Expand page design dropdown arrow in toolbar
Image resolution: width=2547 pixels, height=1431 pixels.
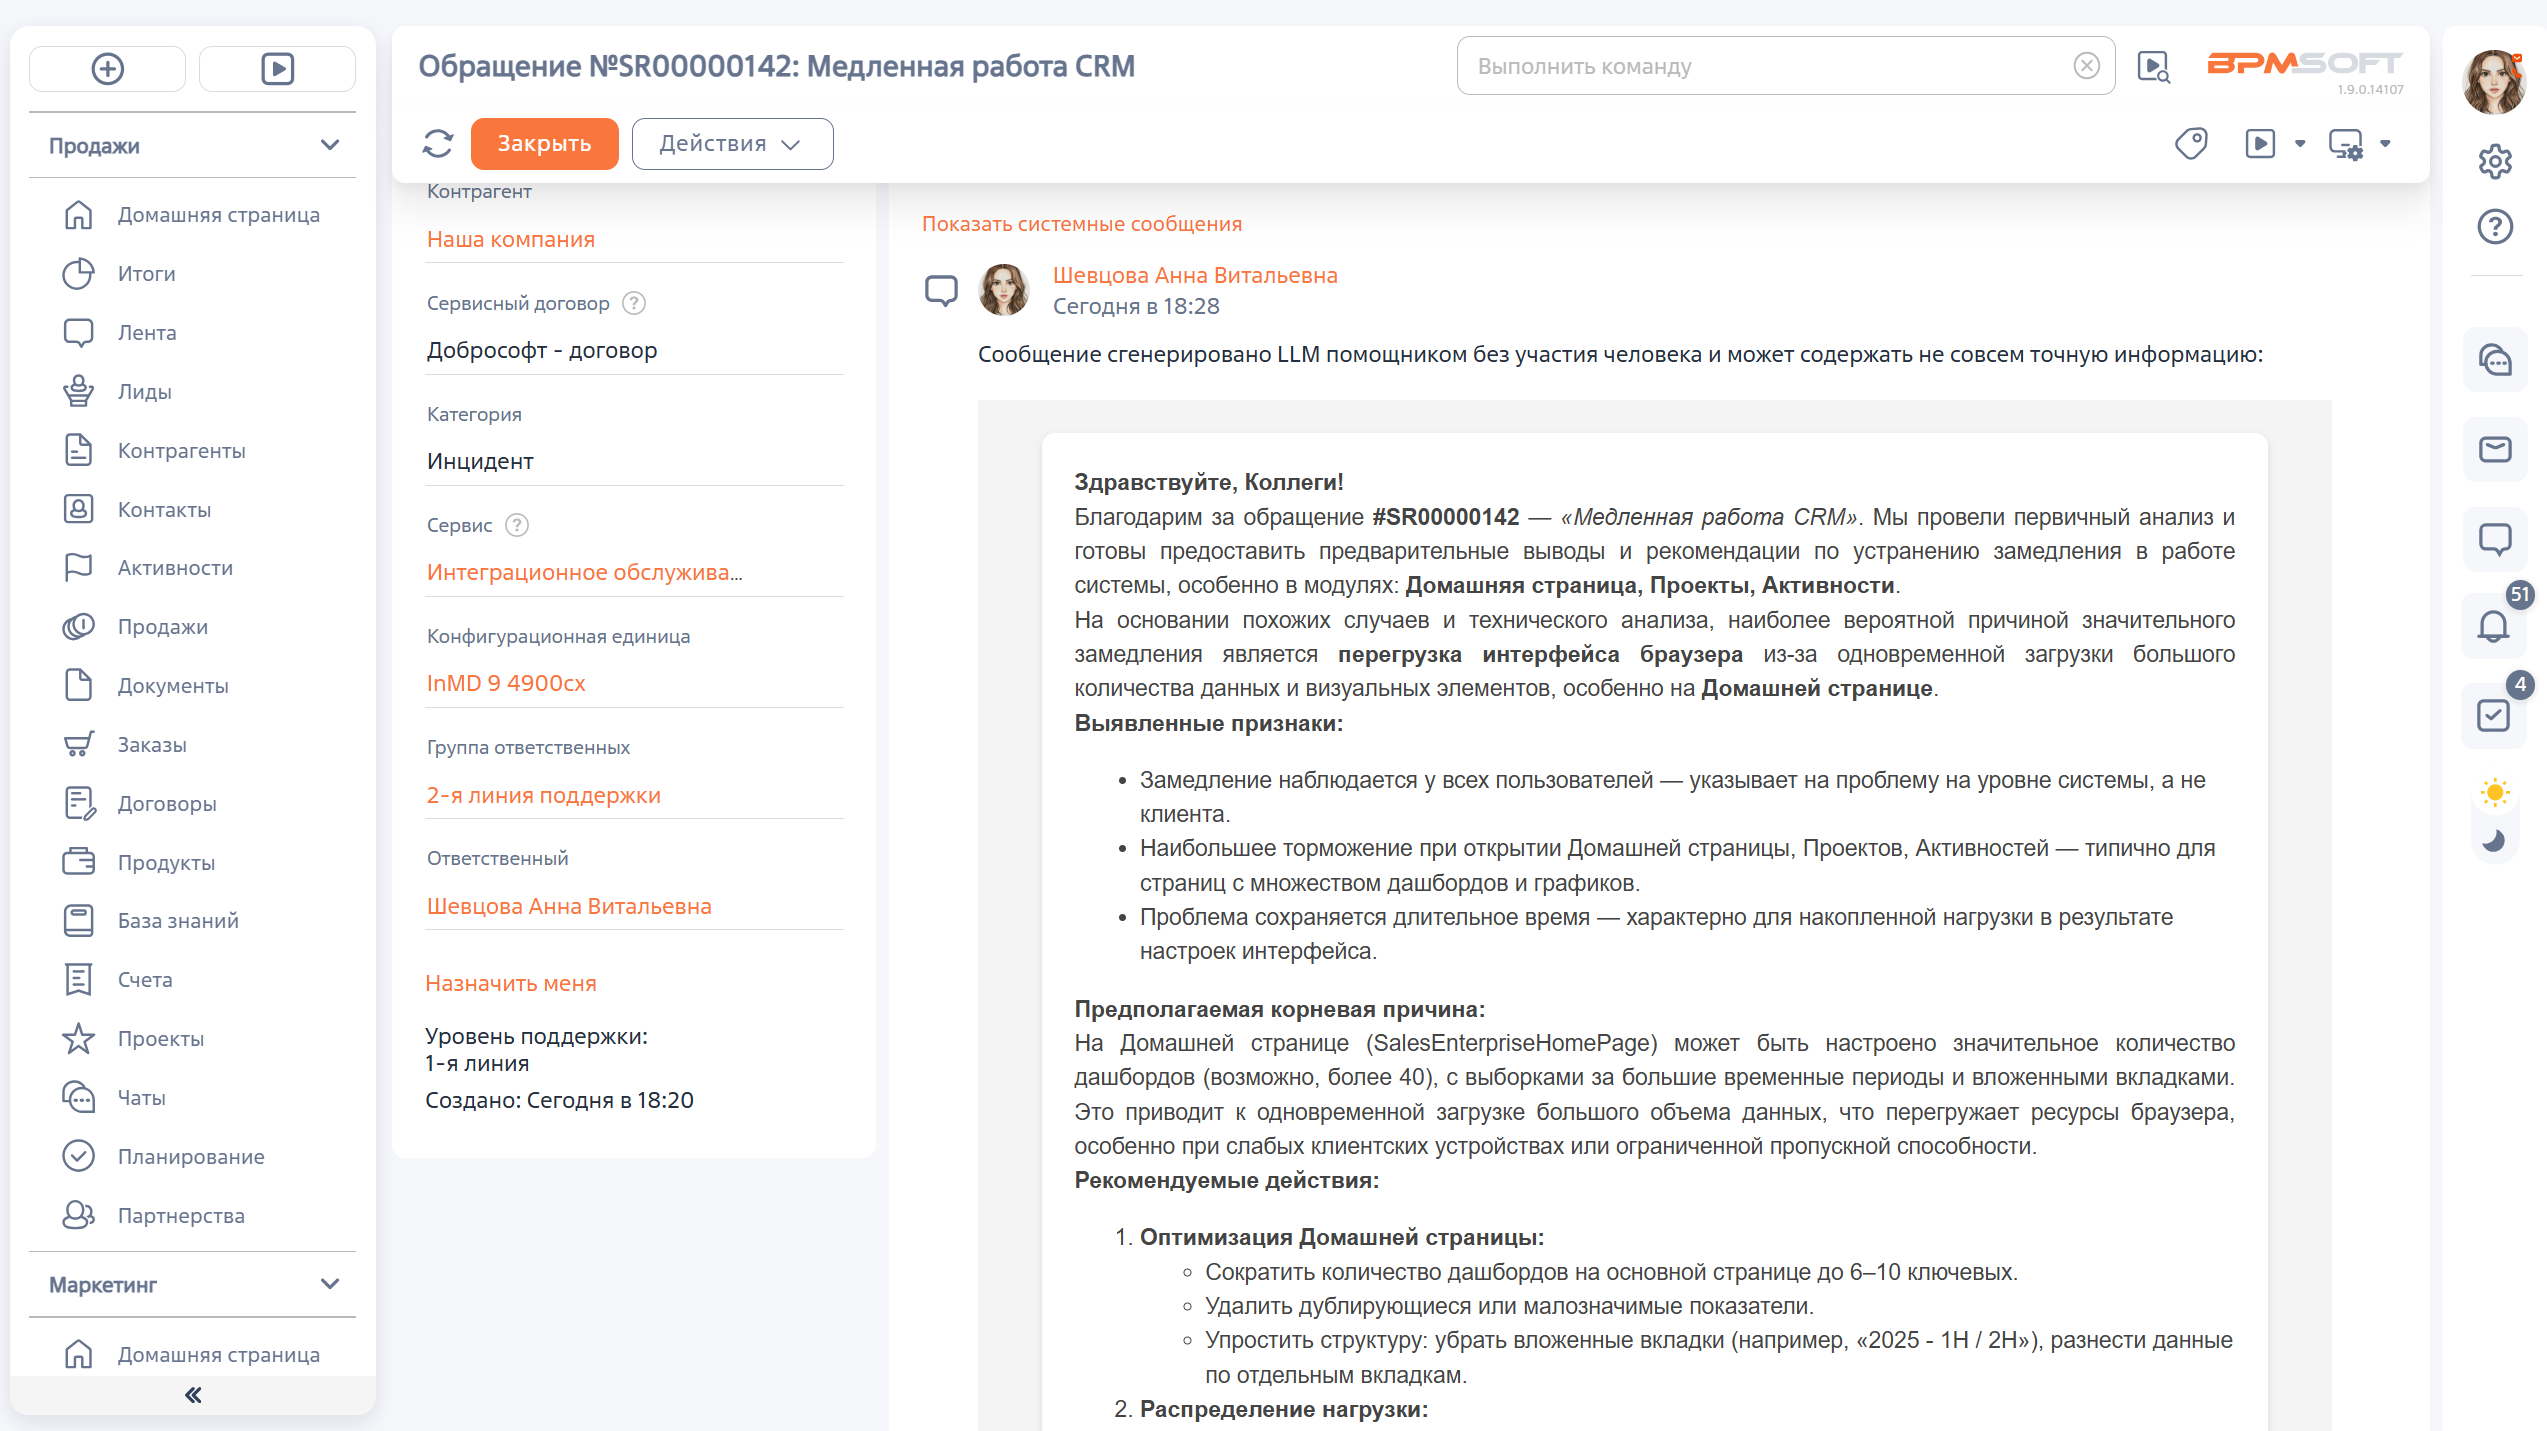coord(2385,144)
